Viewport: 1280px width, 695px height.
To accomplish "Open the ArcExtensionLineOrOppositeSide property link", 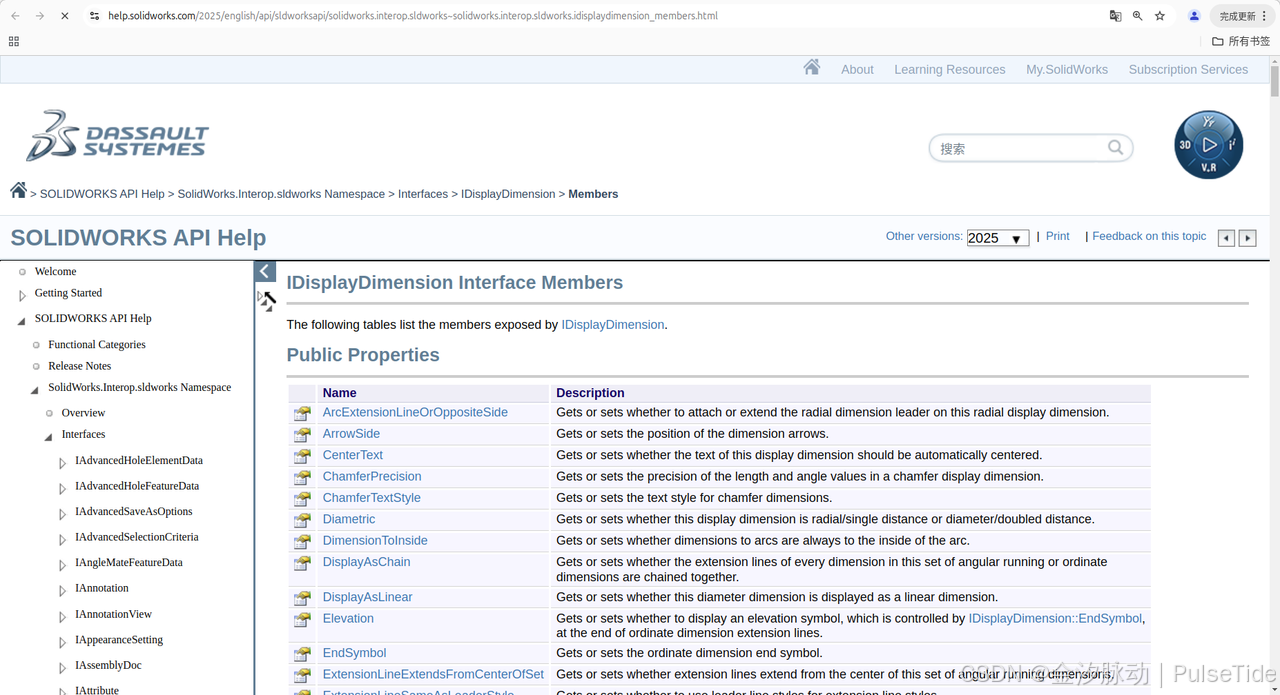I will click(415, 412).
